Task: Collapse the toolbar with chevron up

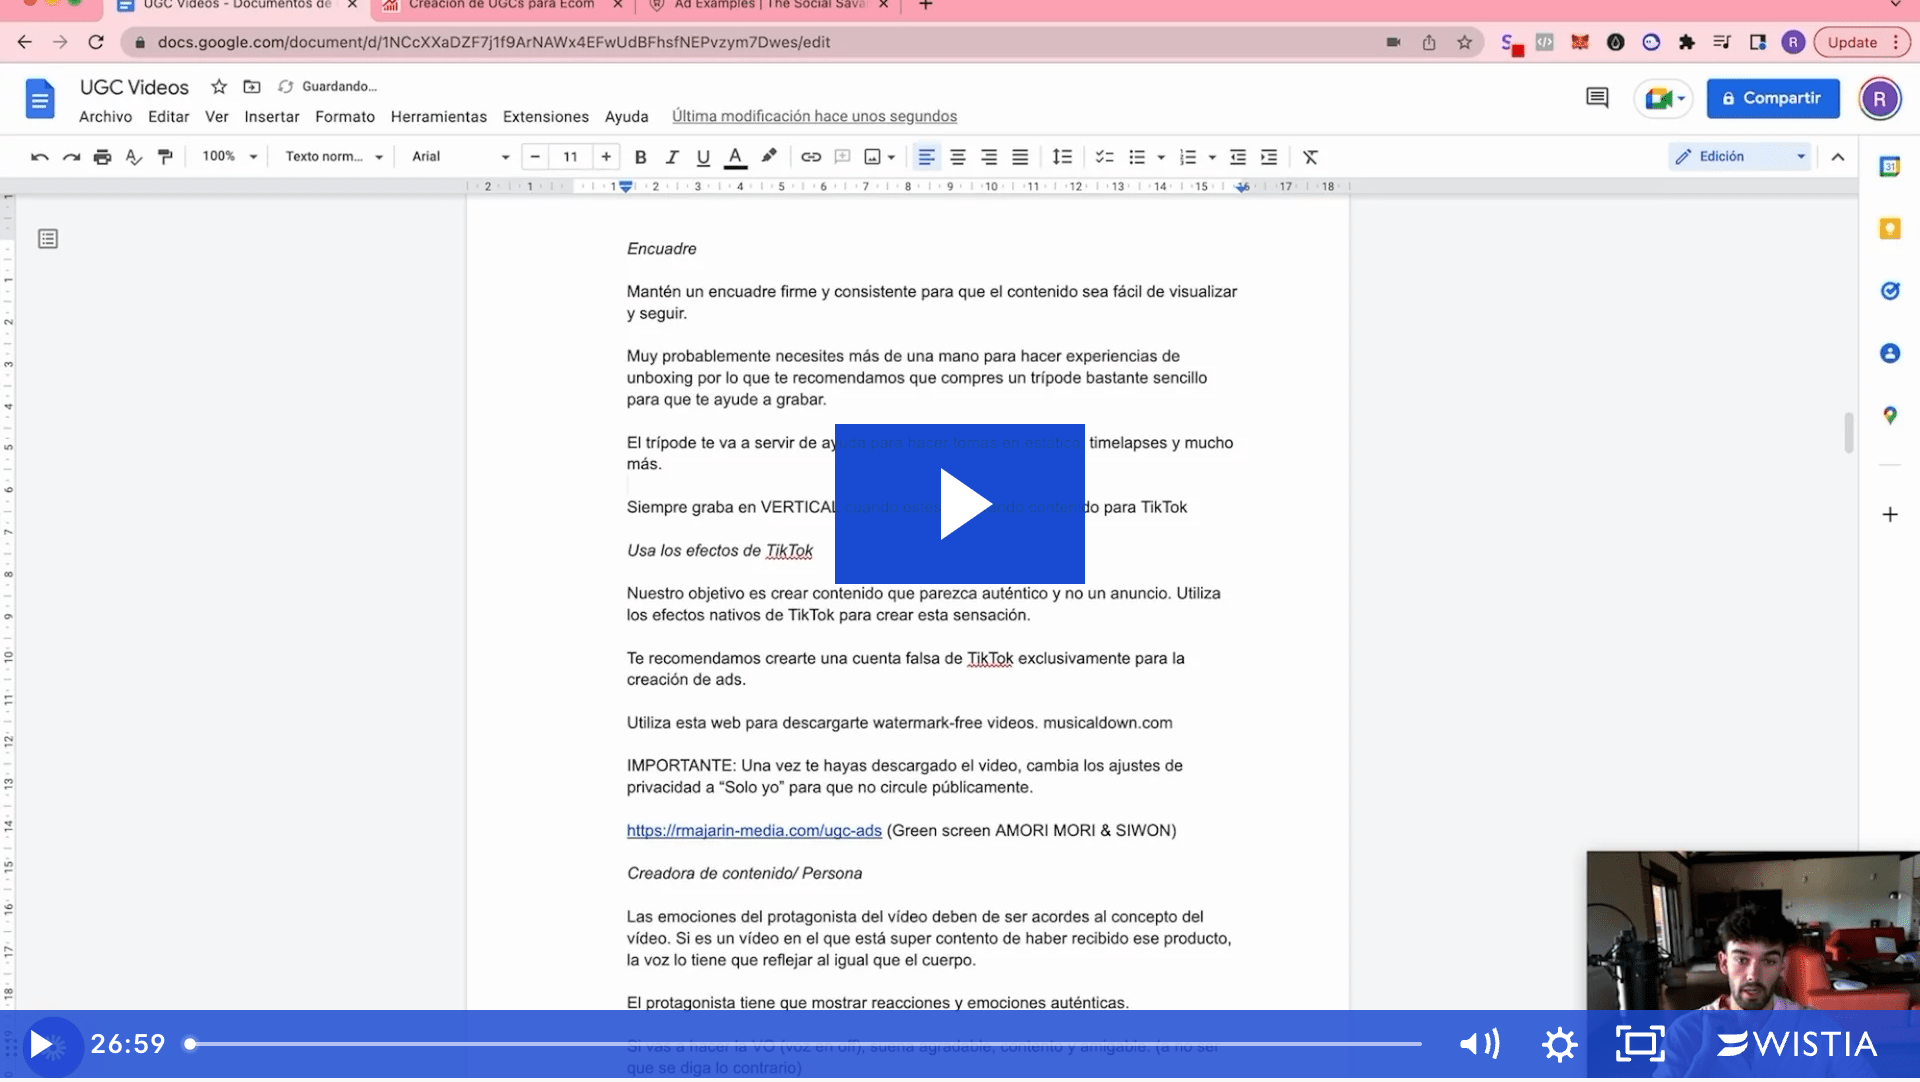Action: pyautogui.click(x=1838, y=157)
